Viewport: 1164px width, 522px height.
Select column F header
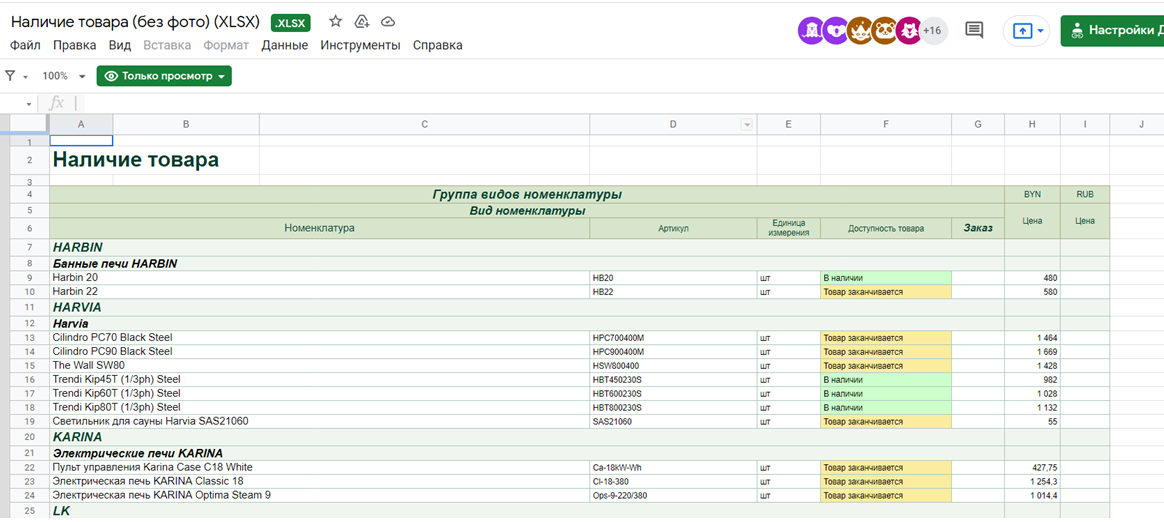(886, 125)
